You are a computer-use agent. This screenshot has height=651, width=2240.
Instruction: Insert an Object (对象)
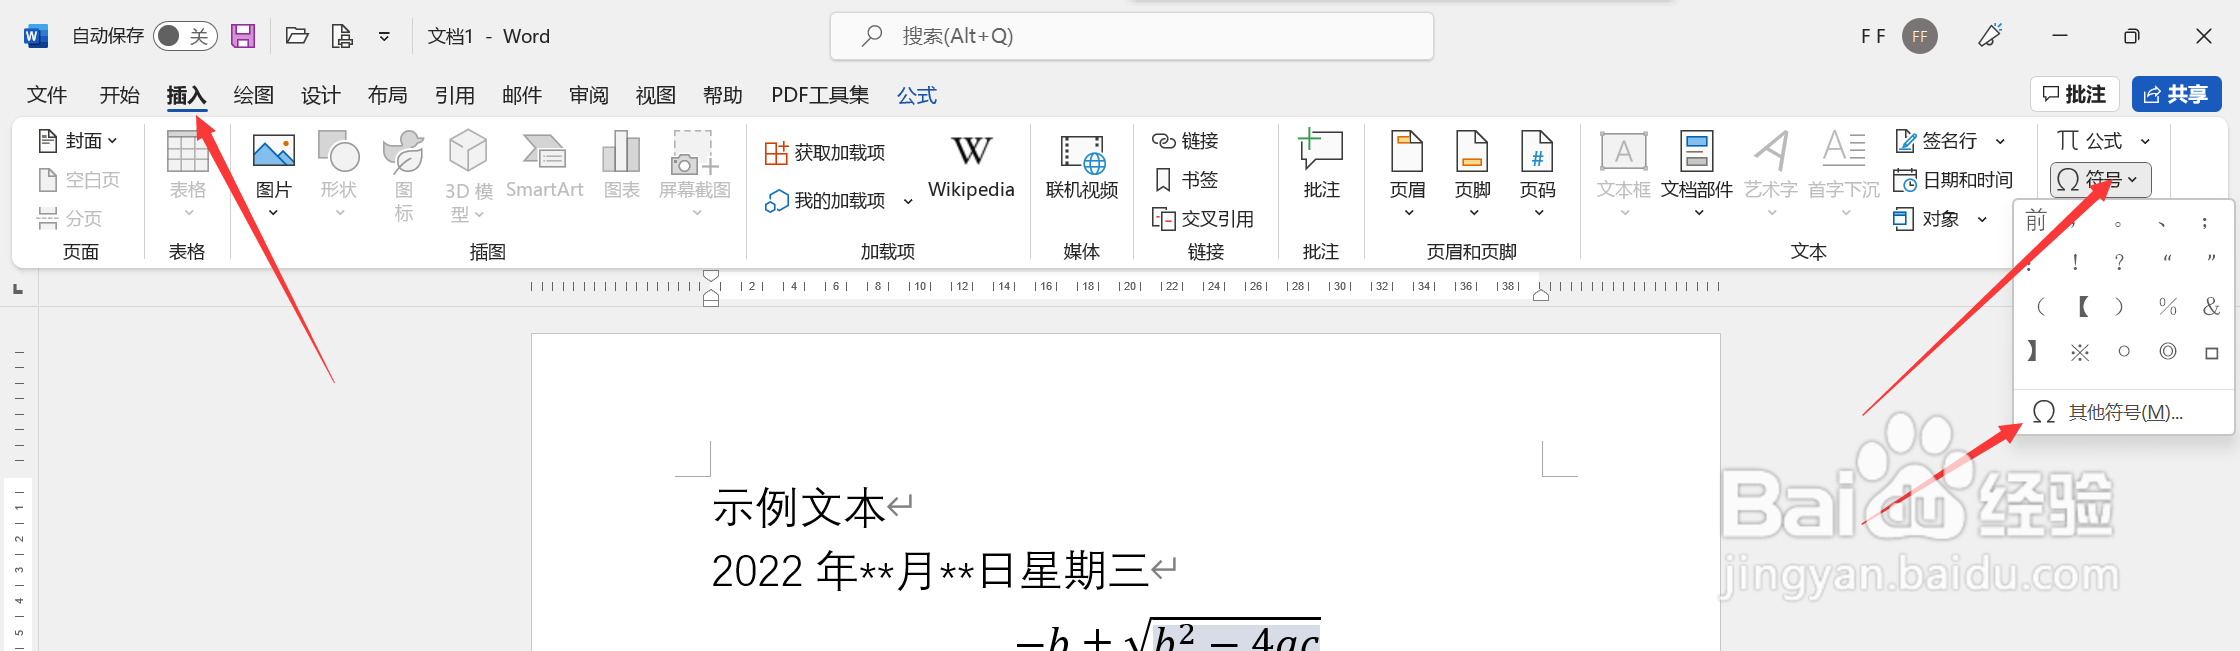1926,219
